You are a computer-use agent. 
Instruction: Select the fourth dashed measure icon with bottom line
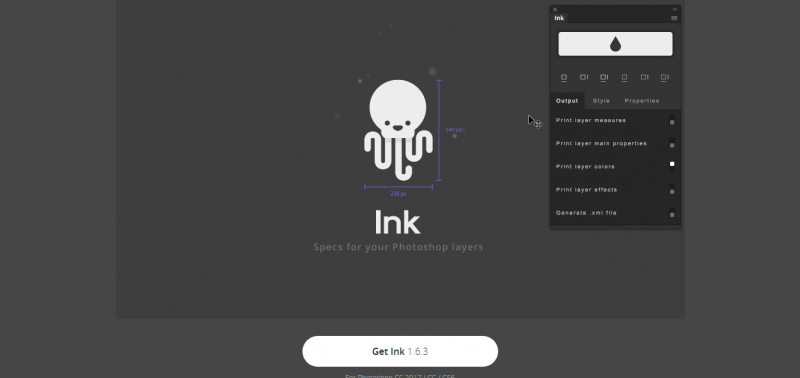[624, 78]
